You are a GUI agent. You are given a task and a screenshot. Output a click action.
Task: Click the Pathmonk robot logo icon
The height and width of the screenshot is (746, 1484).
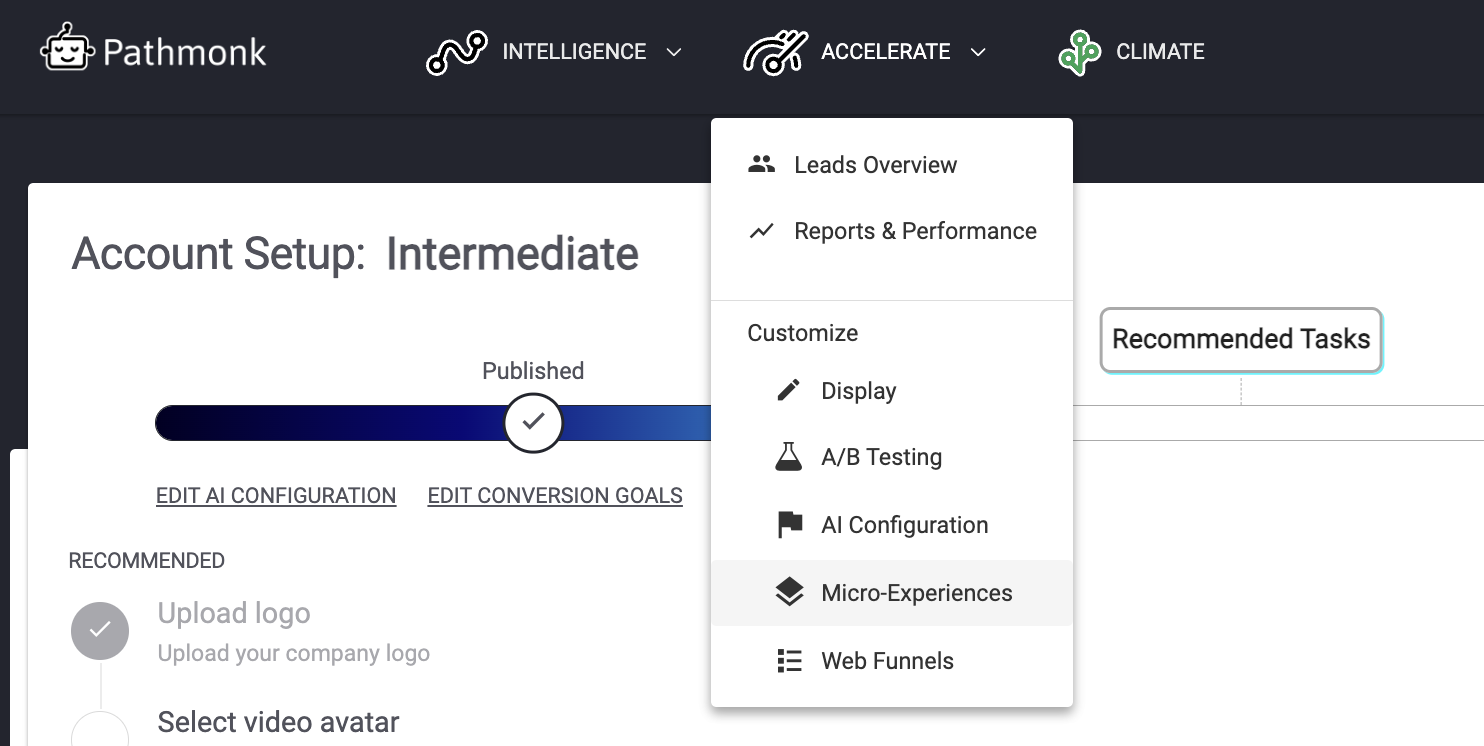click(67, 50)
